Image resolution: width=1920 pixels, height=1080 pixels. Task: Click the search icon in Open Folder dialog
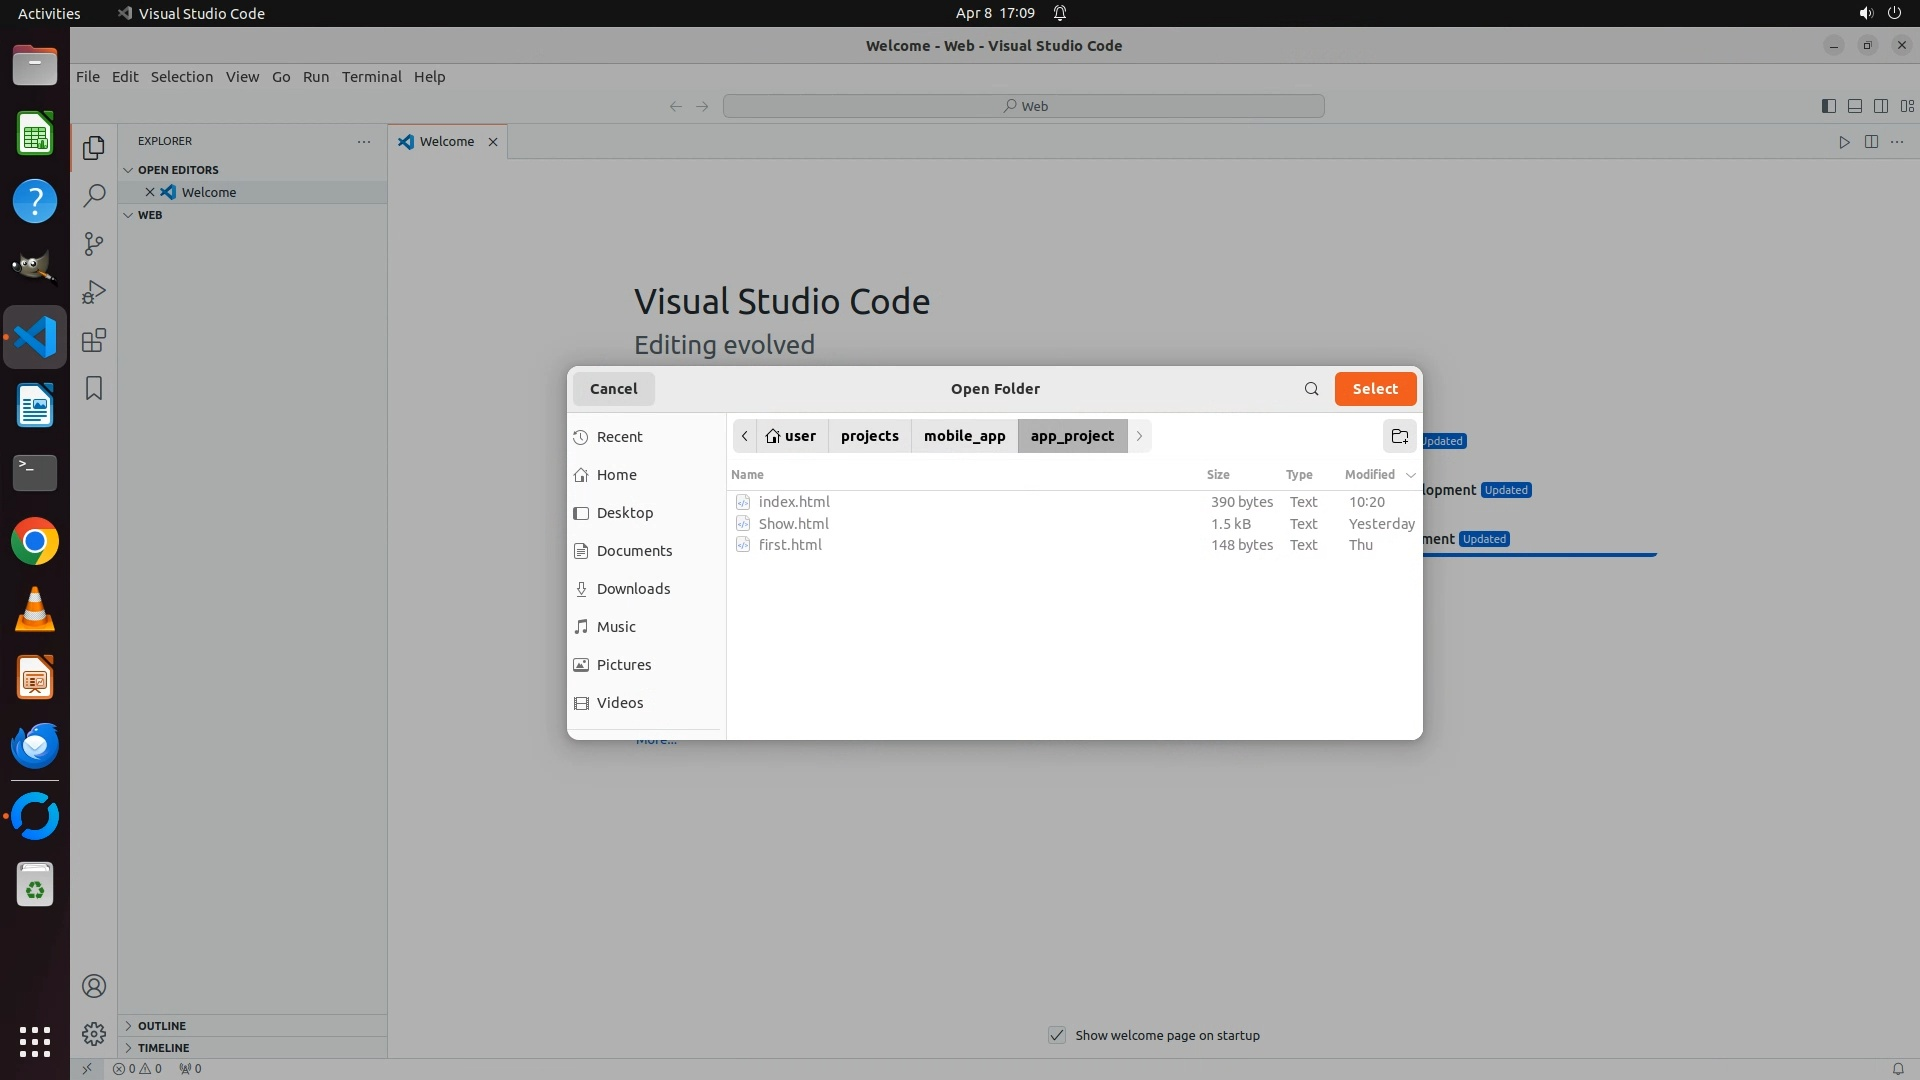[x=1311, y=389]
